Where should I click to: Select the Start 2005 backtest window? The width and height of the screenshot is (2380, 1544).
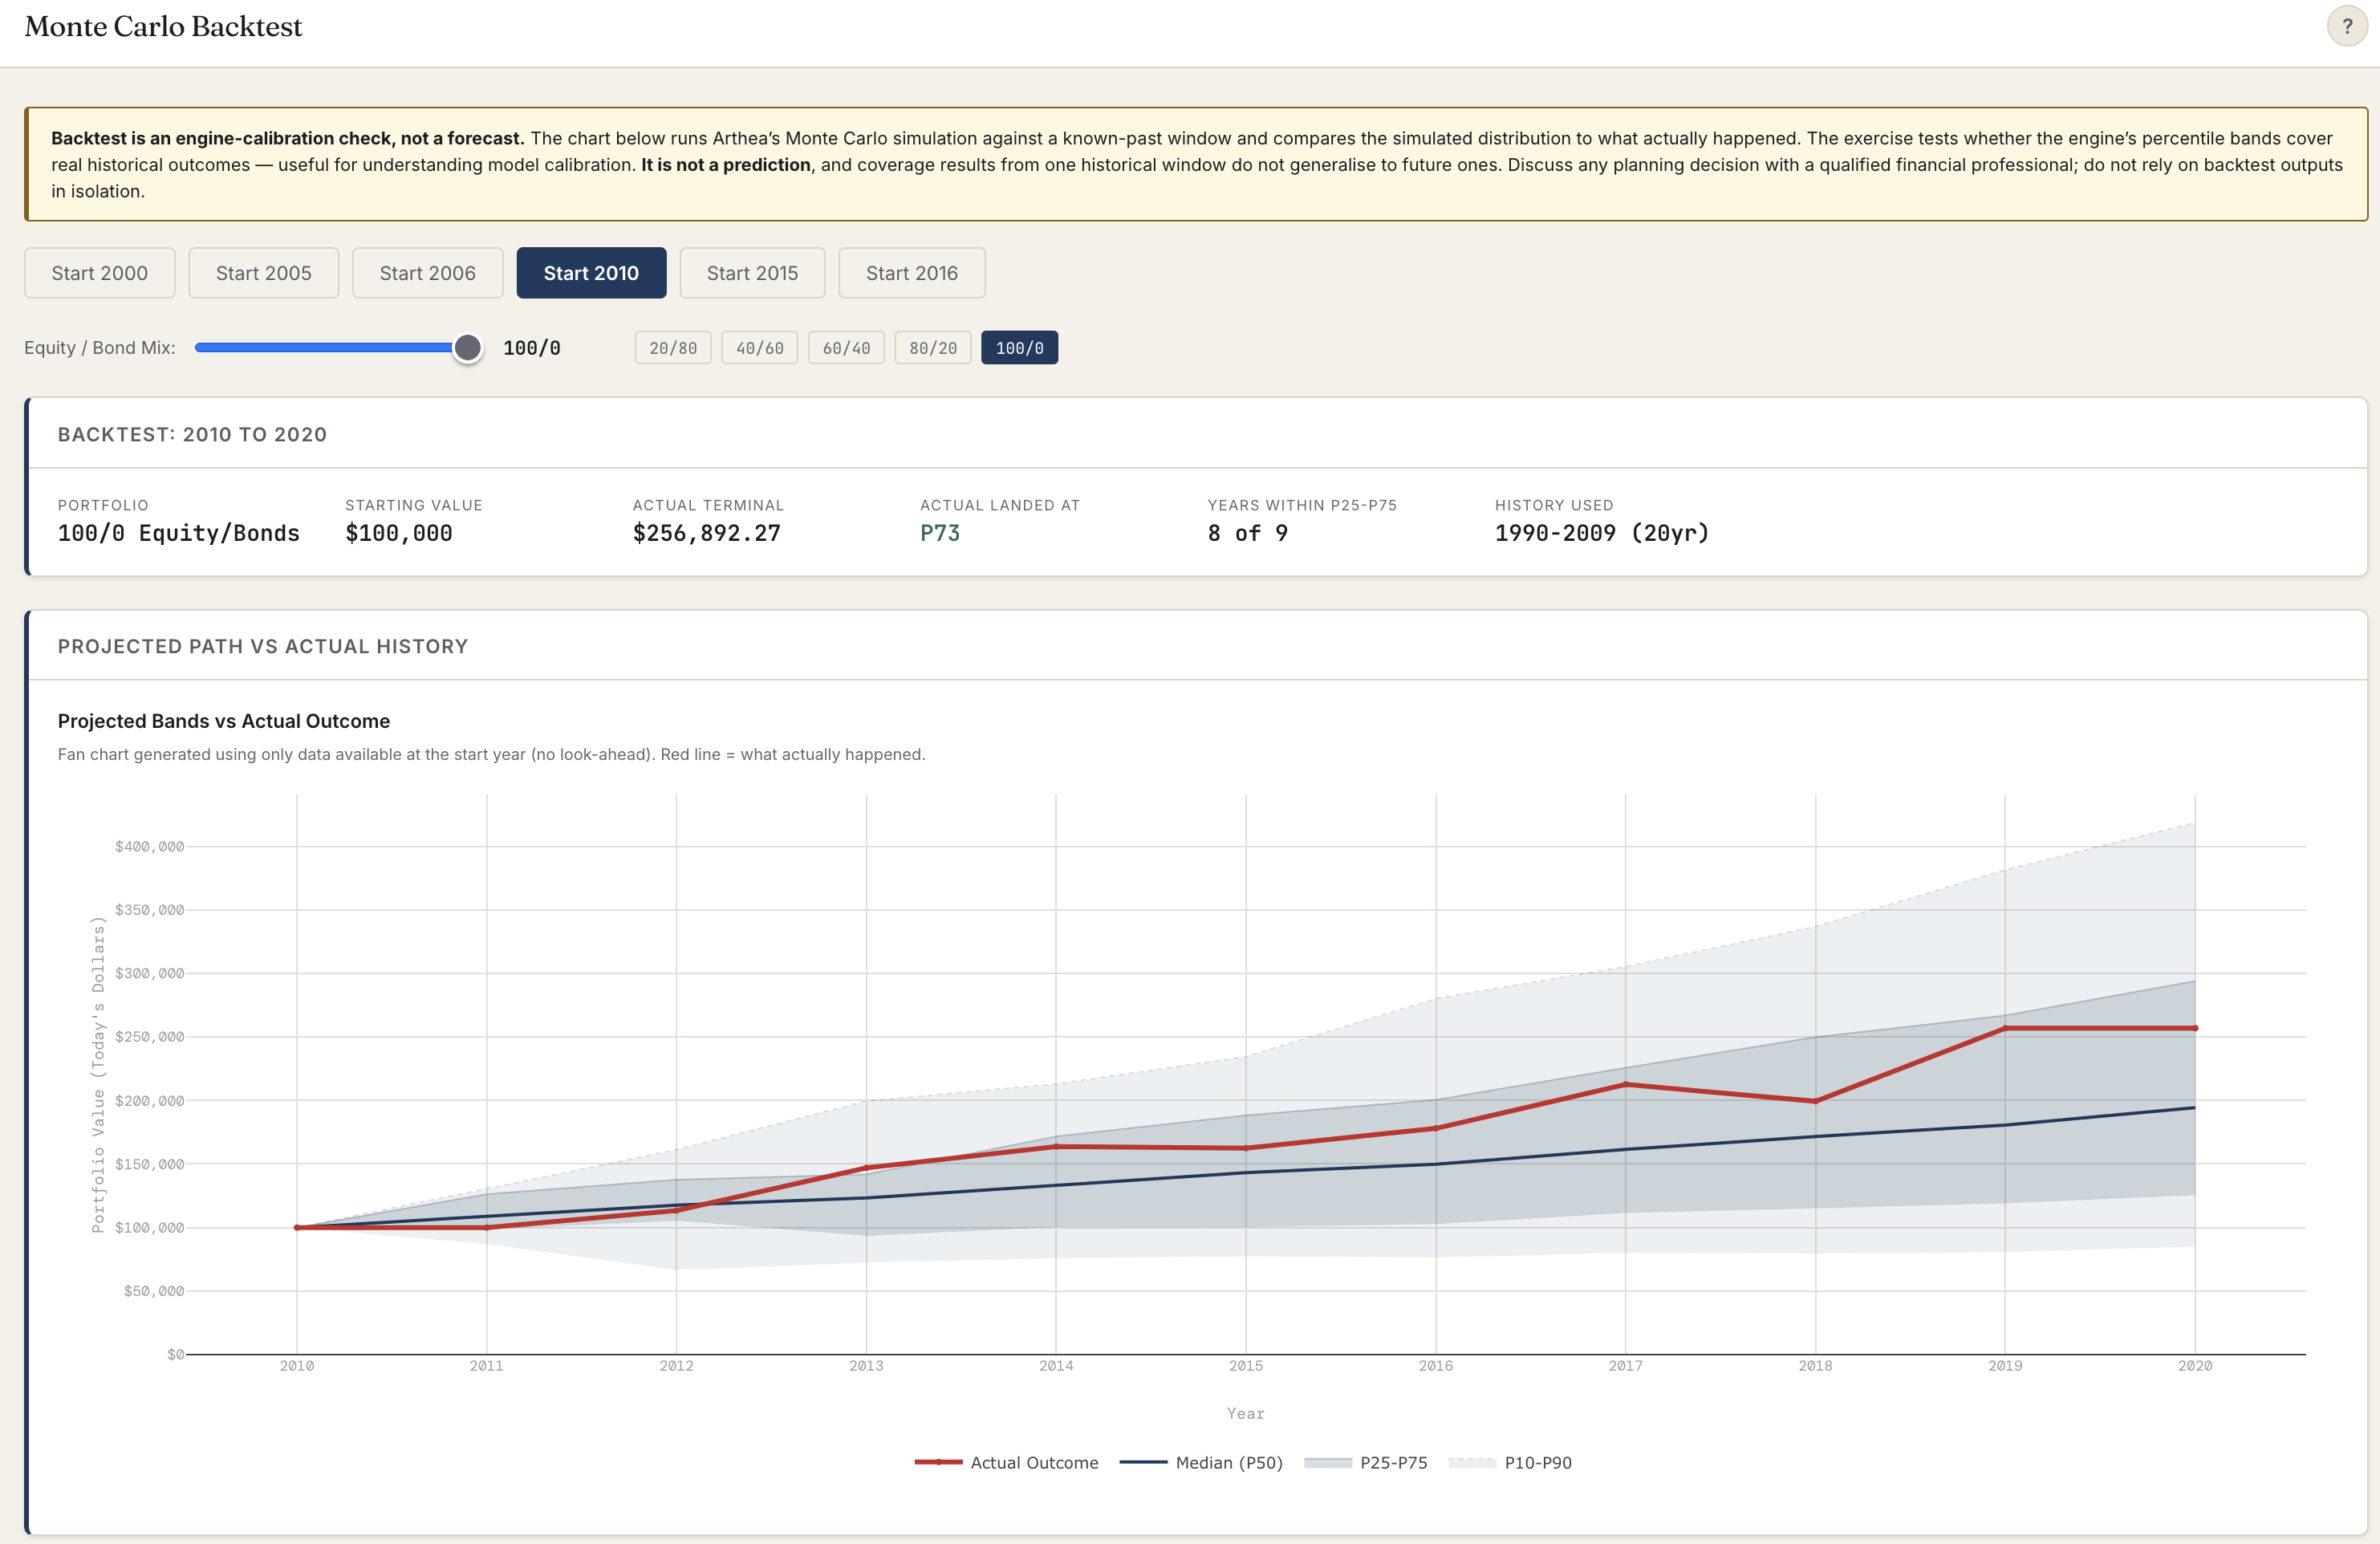coord(264,273)
